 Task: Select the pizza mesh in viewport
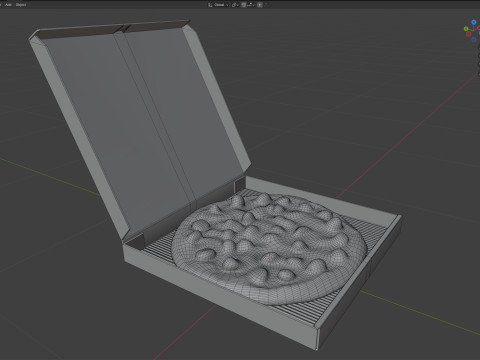tap(268, 248)
